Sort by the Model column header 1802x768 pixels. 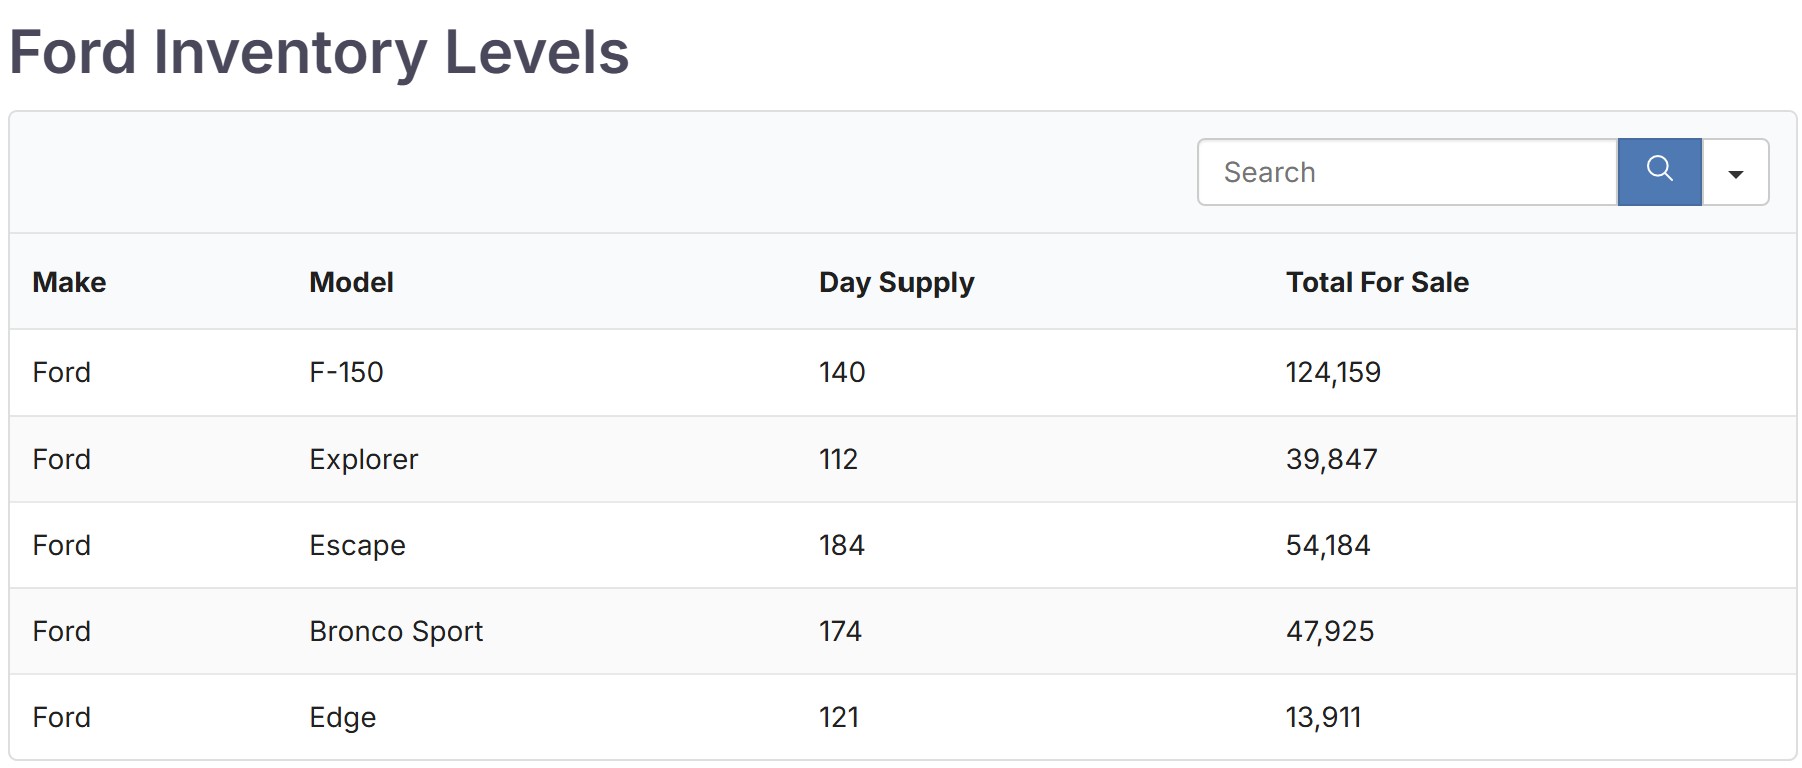coord(351,283)
